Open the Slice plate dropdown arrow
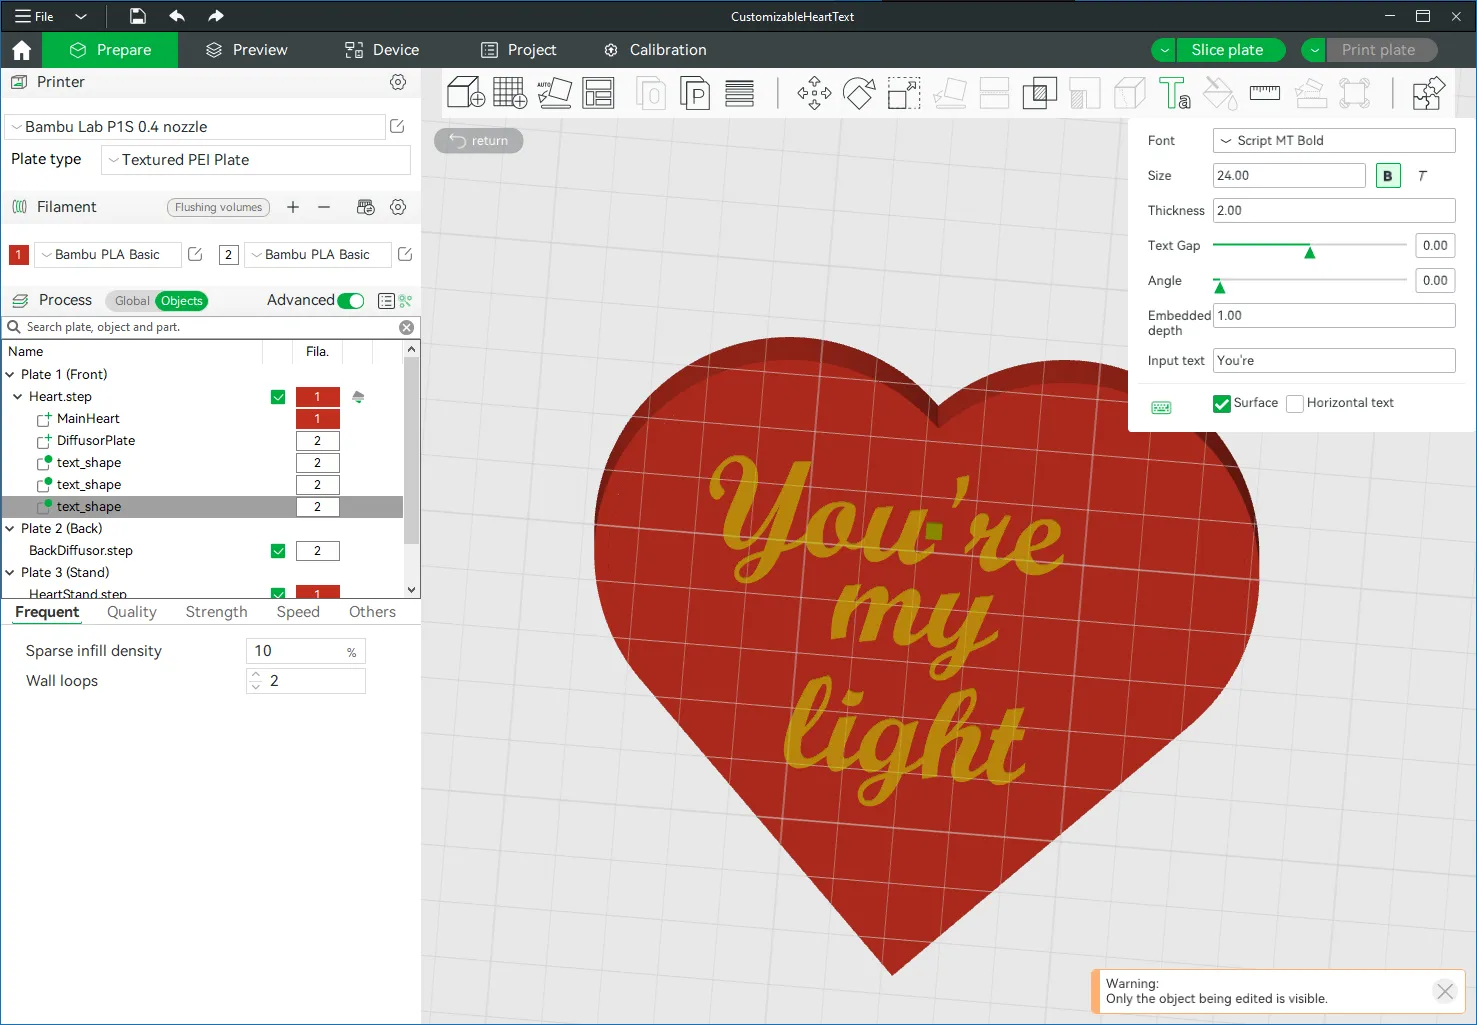1477x1025 pixels. [x=1165, y=50]
